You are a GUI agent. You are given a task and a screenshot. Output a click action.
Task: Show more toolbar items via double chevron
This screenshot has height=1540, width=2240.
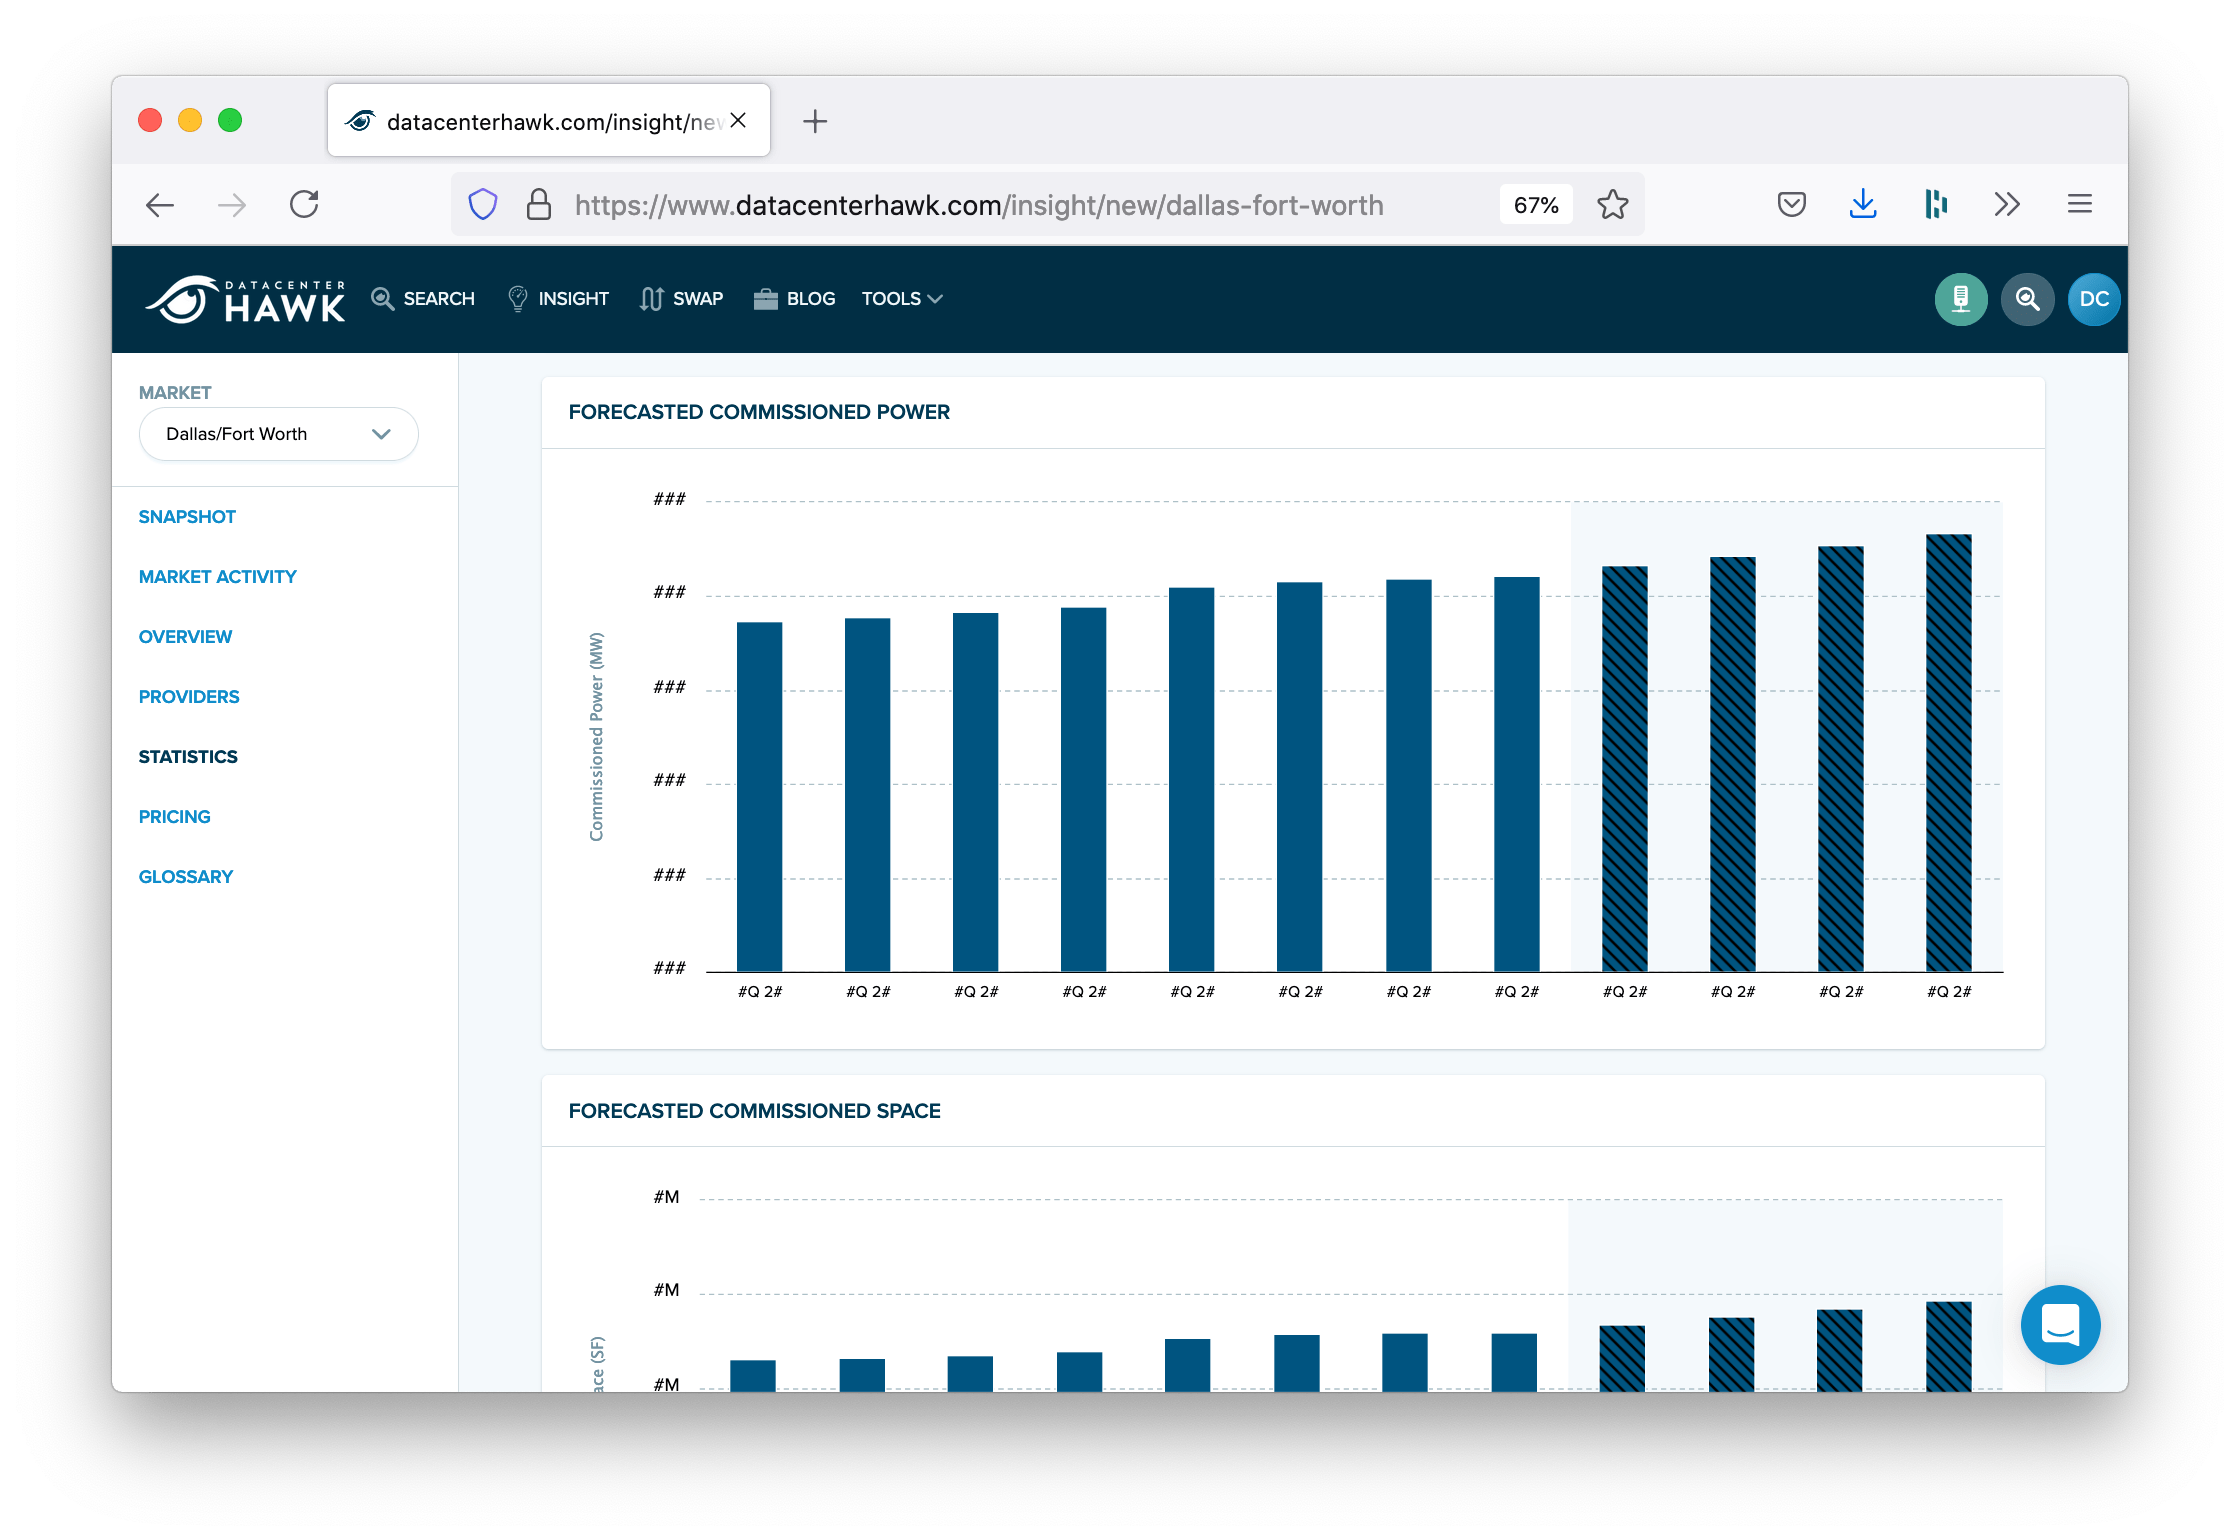(2007, 205)
